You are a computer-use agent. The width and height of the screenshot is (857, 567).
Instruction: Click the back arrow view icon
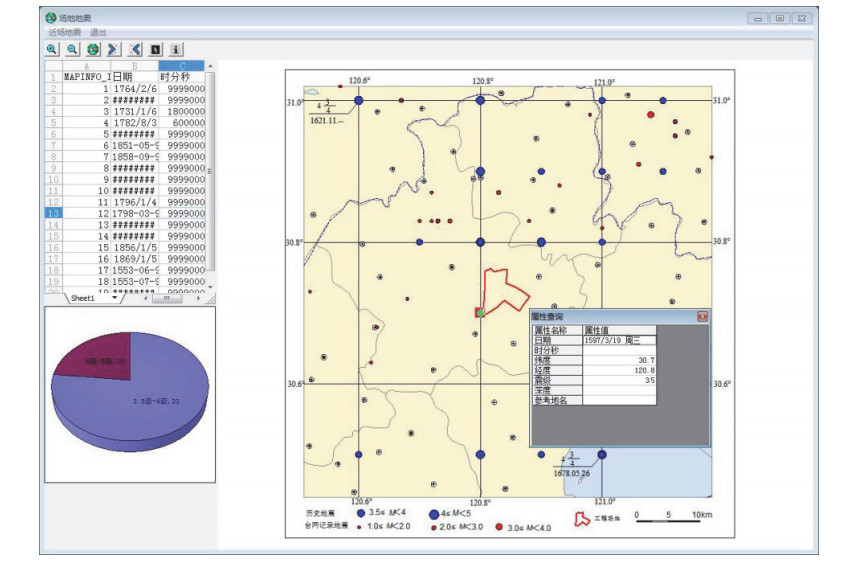[135, 49]
